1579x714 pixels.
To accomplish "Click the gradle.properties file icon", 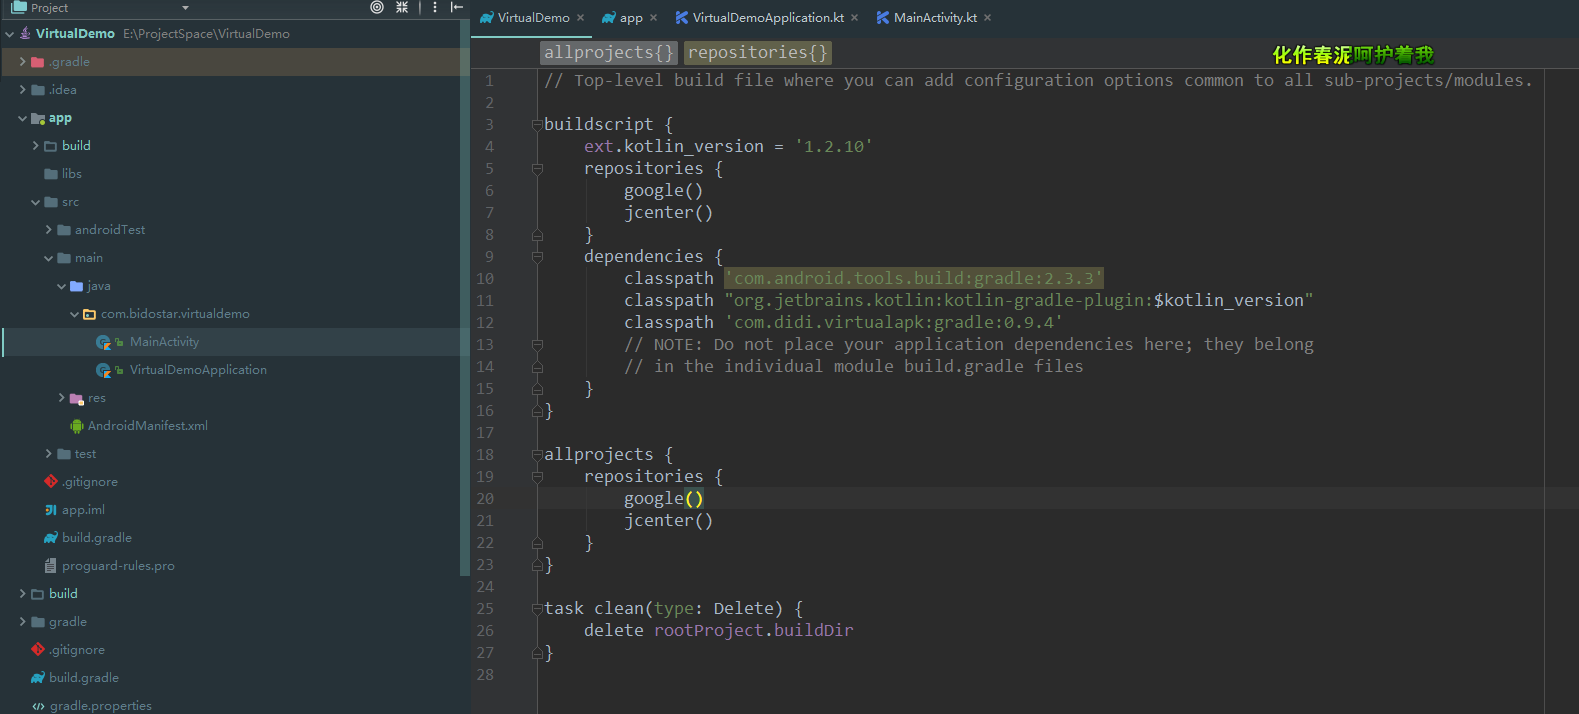I will point(38,706).
